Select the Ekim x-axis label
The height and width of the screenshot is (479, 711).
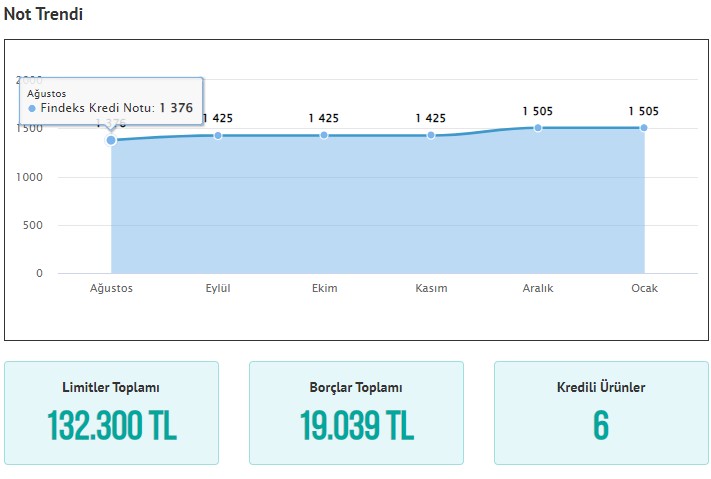pyautogui.click(x=324, y=289)
